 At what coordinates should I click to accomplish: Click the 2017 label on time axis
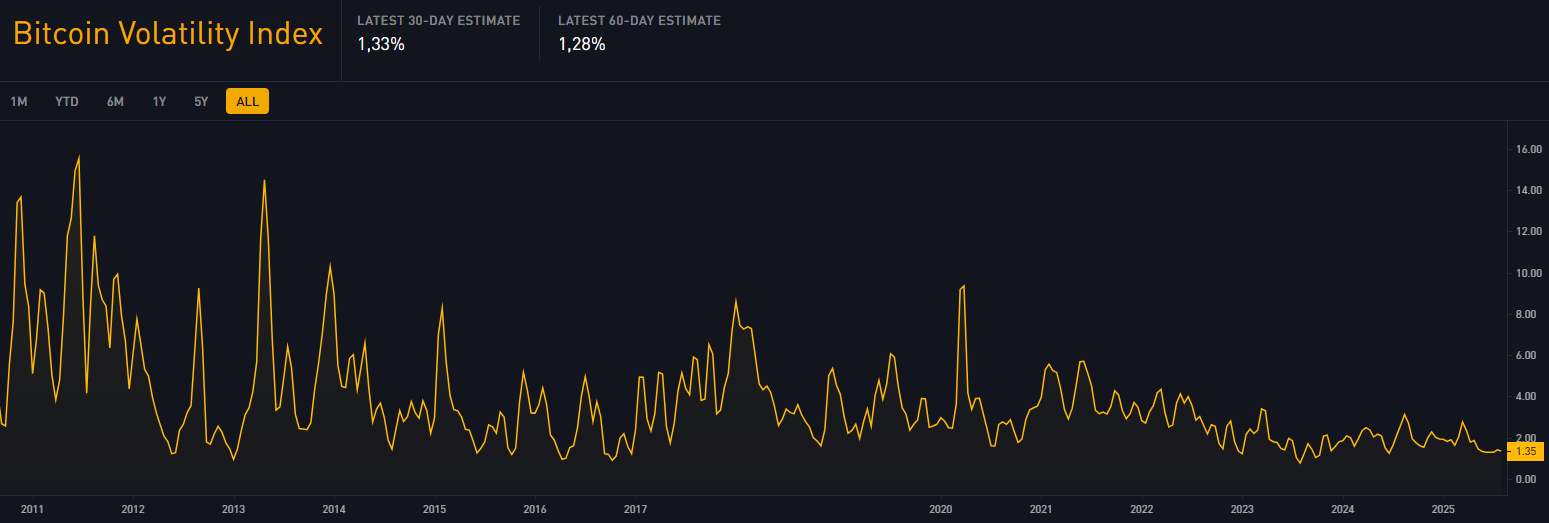pos(635,509)
